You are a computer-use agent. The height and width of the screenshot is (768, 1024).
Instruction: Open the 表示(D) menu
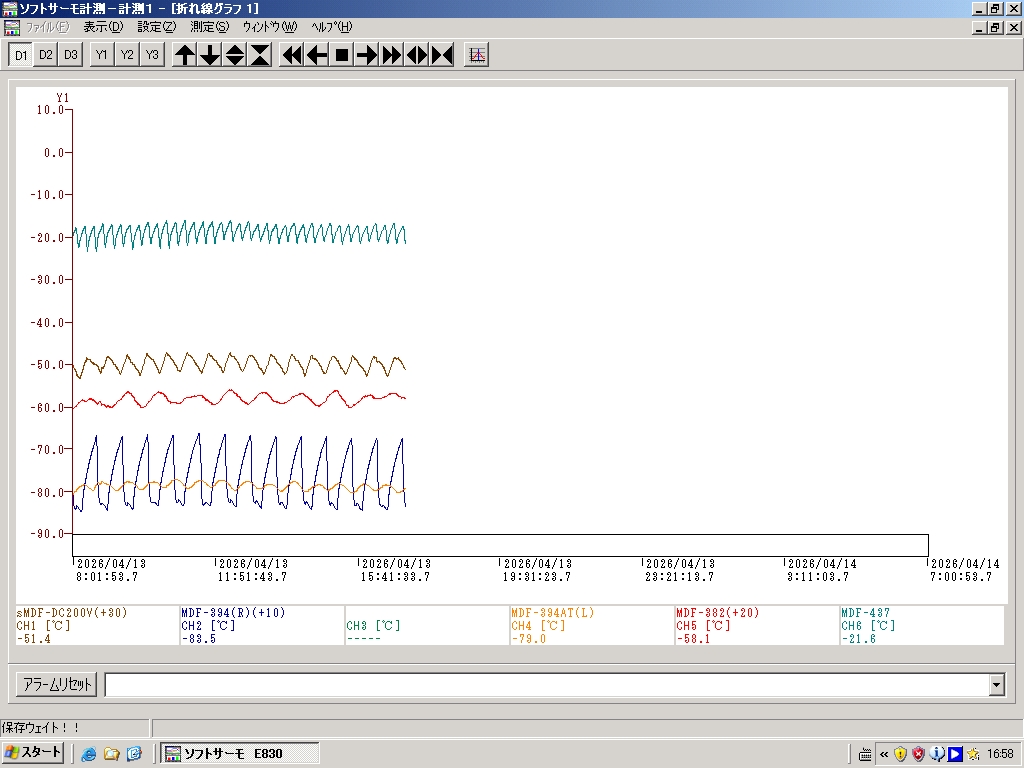(x=103, y=27)
